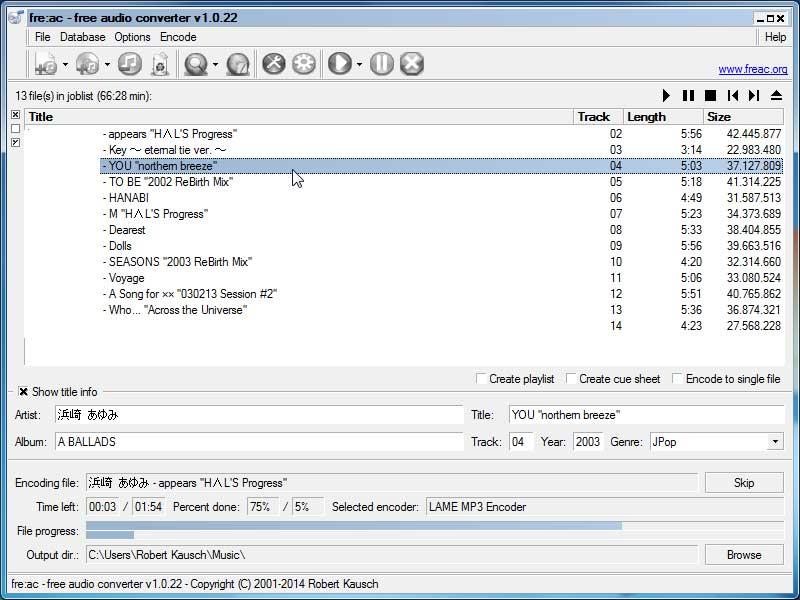This screenshot has height=600, width=800.
Task: Stop playback with the joblist stop square
Action: tap(710, 95)
